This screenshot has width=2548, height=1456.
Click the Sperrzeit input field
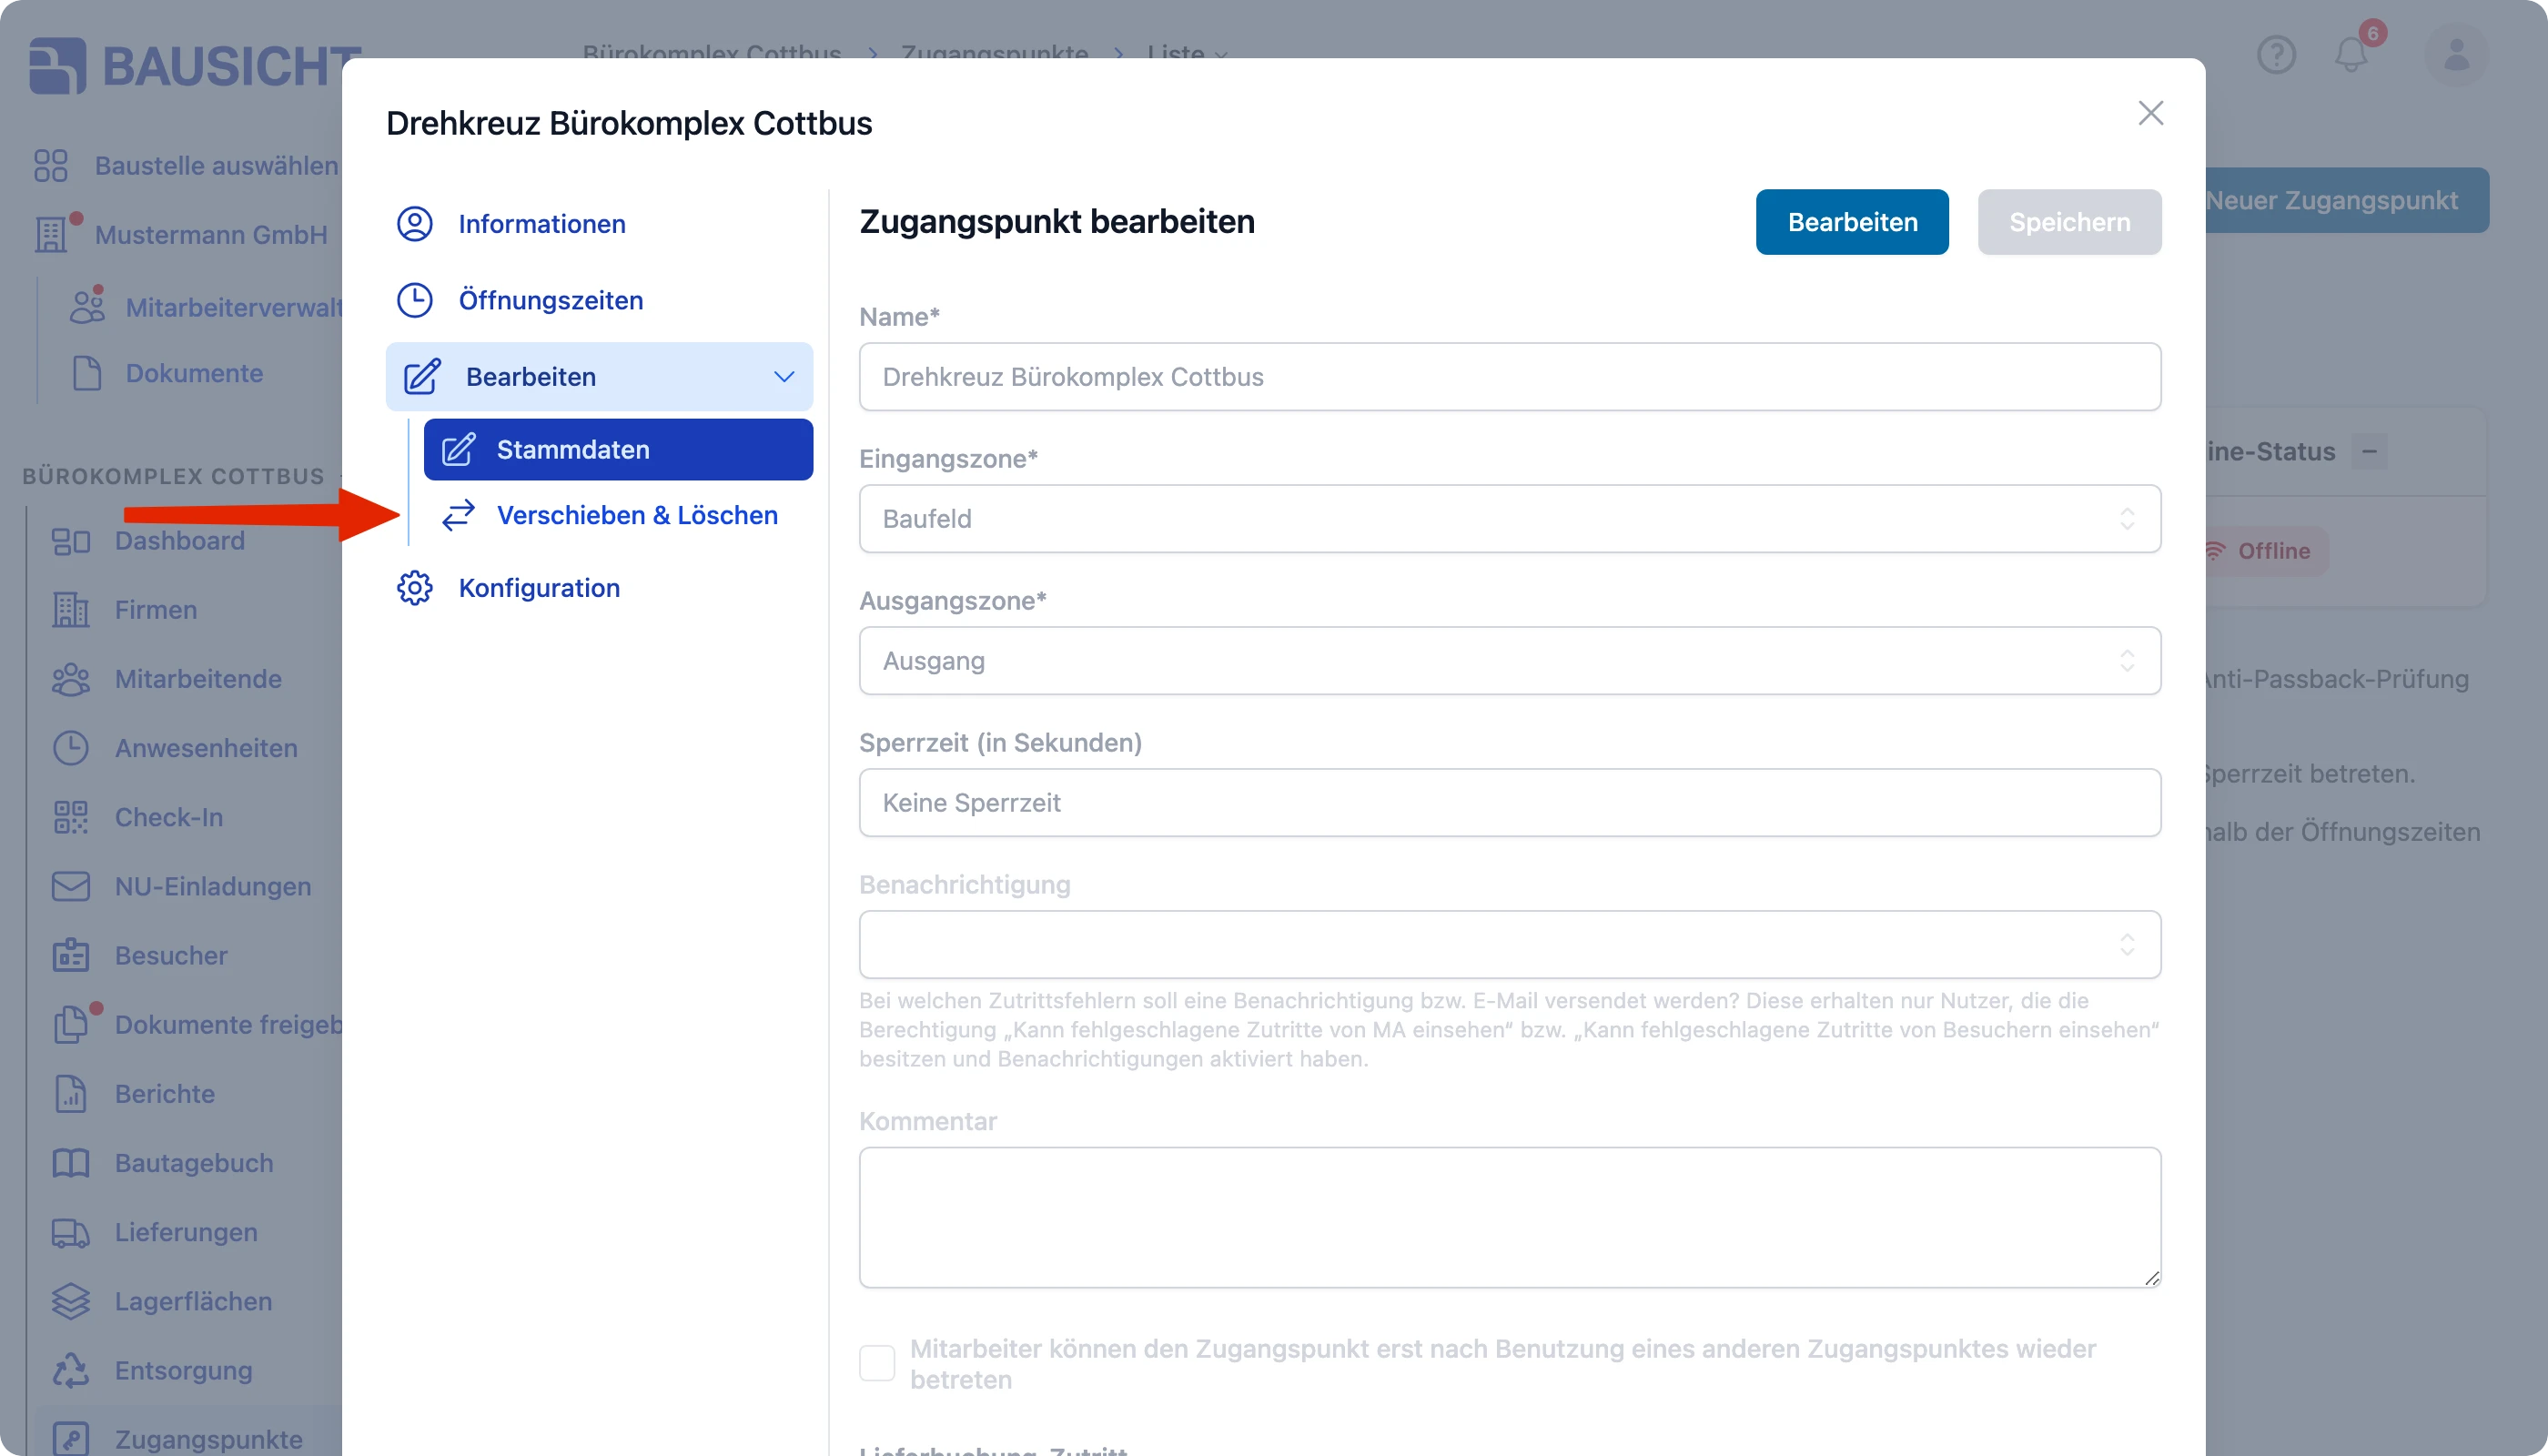coord(1510,803)
